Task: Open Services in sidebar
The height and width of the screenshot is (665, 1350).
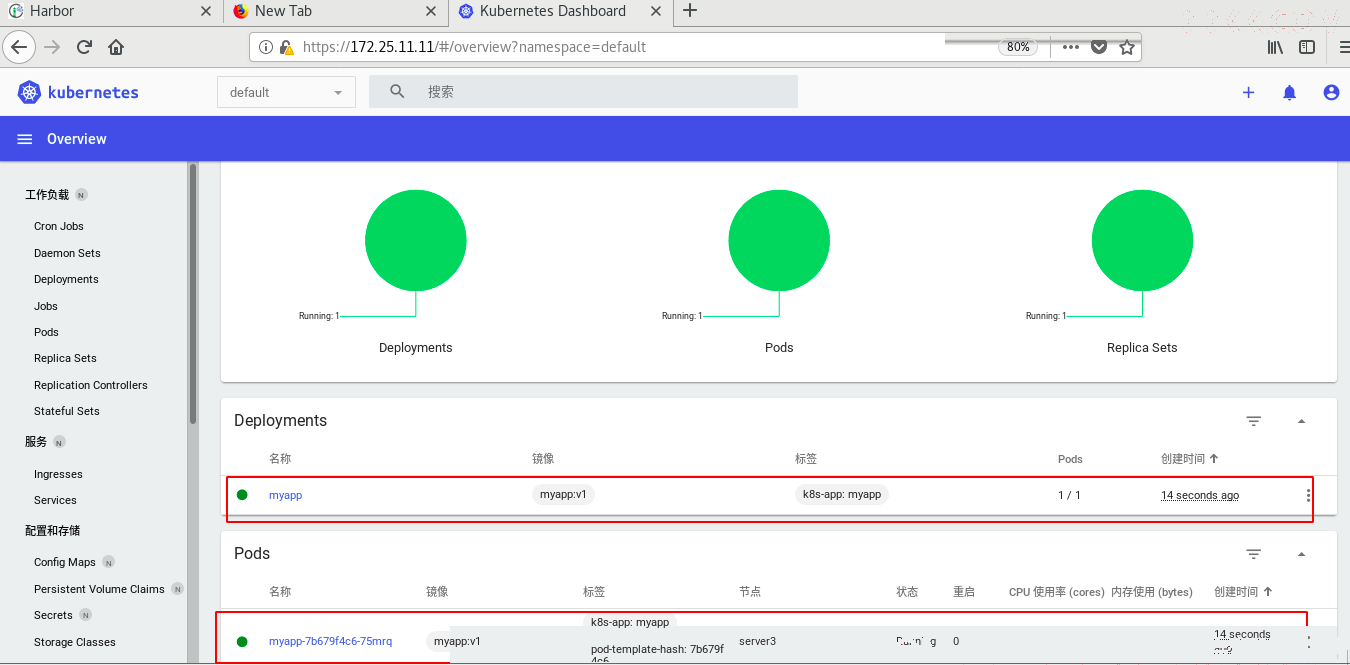Action: click(x=55, y=501)
